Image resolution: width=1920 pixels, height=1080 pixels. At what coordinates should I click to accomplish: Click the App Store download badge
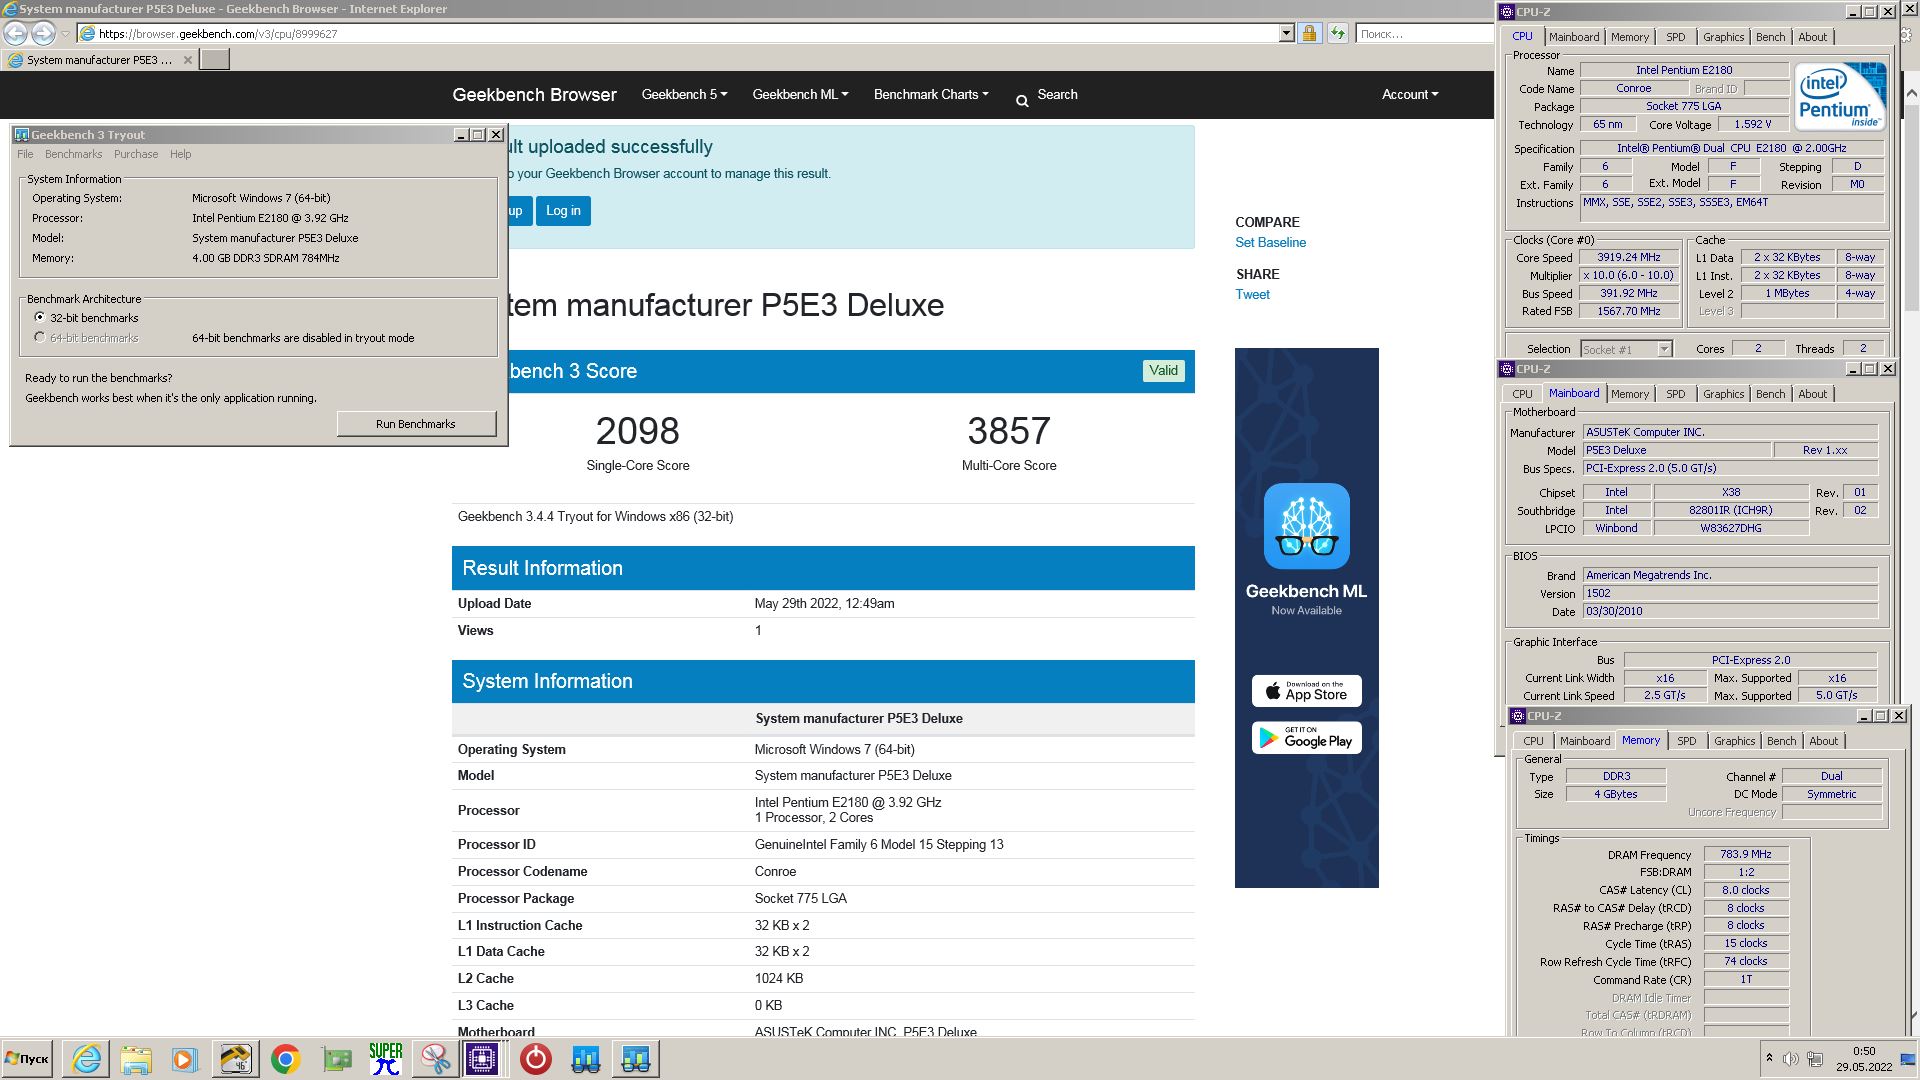pyautogui.click(x=1306, y=691)
